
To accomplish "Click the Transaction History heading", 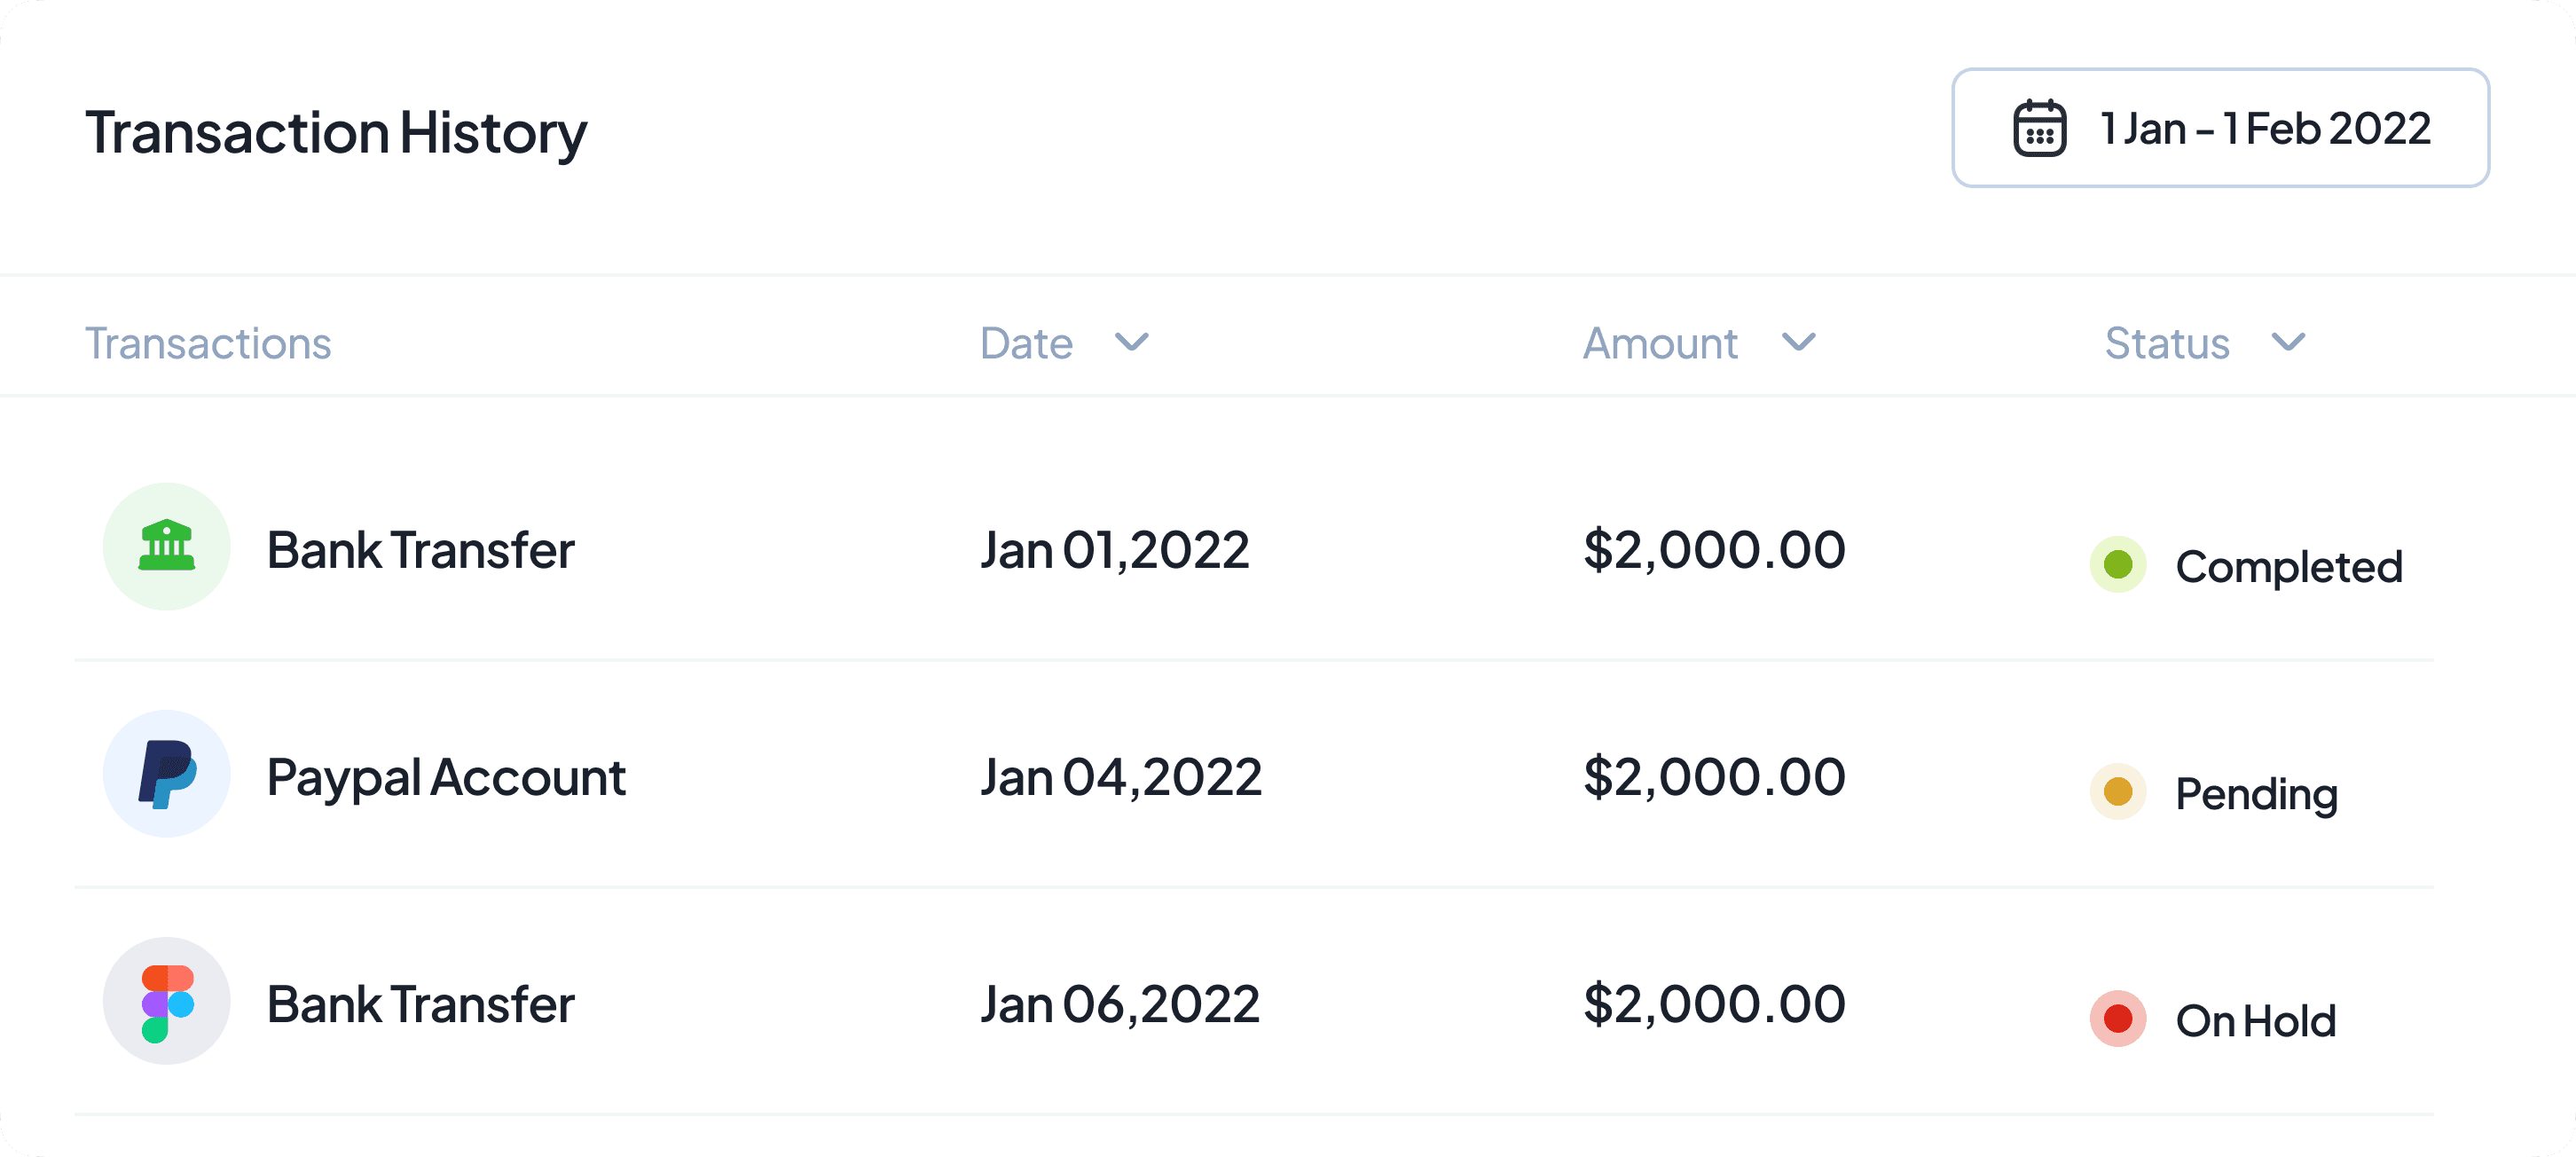I will tap(336, 132).
